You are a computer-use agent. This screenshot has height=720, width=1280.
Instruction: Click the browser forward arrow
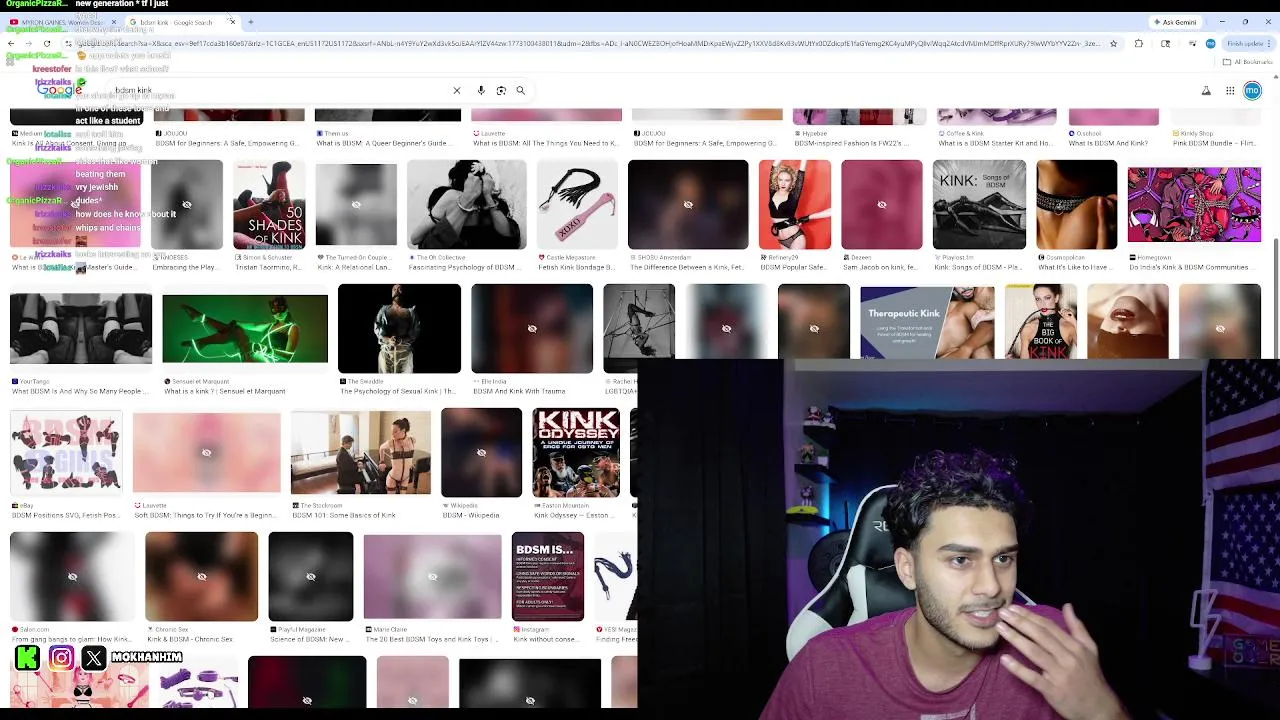(29, 44)
